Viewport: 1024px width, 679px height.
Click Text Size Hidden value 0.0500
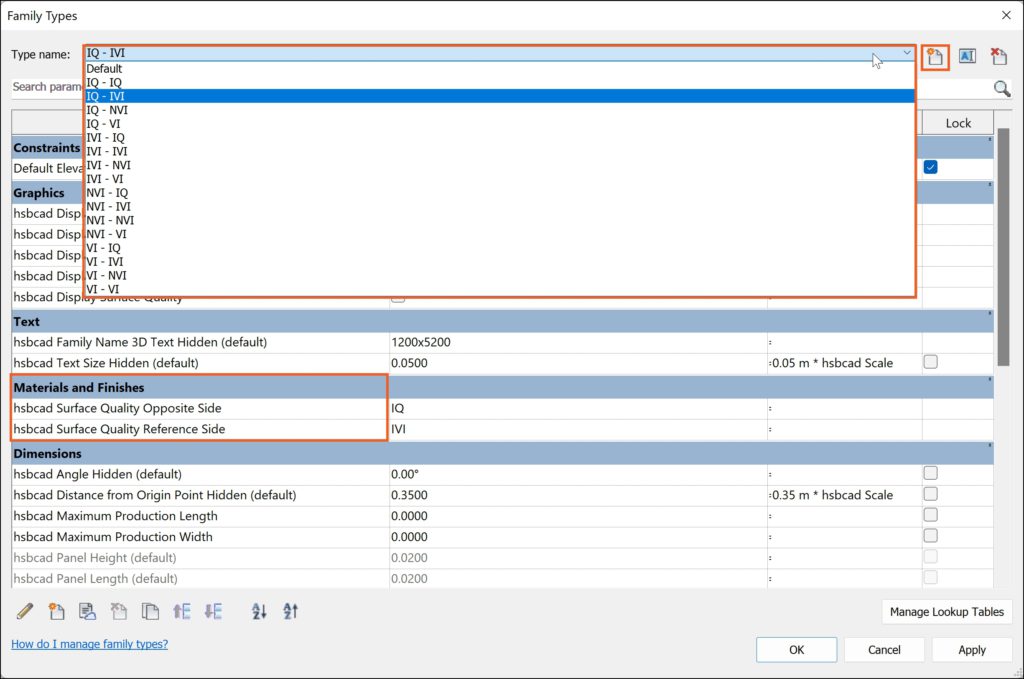click(x=578, y=363)
